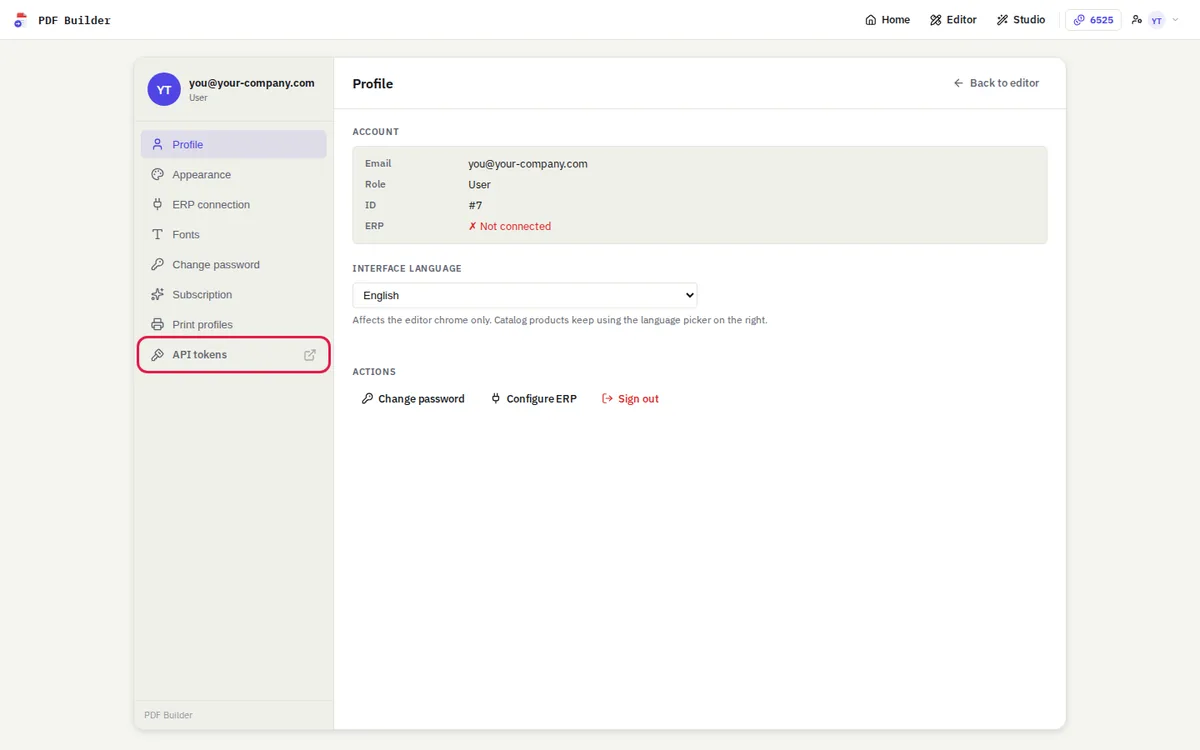Click the large YT avatar in sidebar

click(164, 89)
